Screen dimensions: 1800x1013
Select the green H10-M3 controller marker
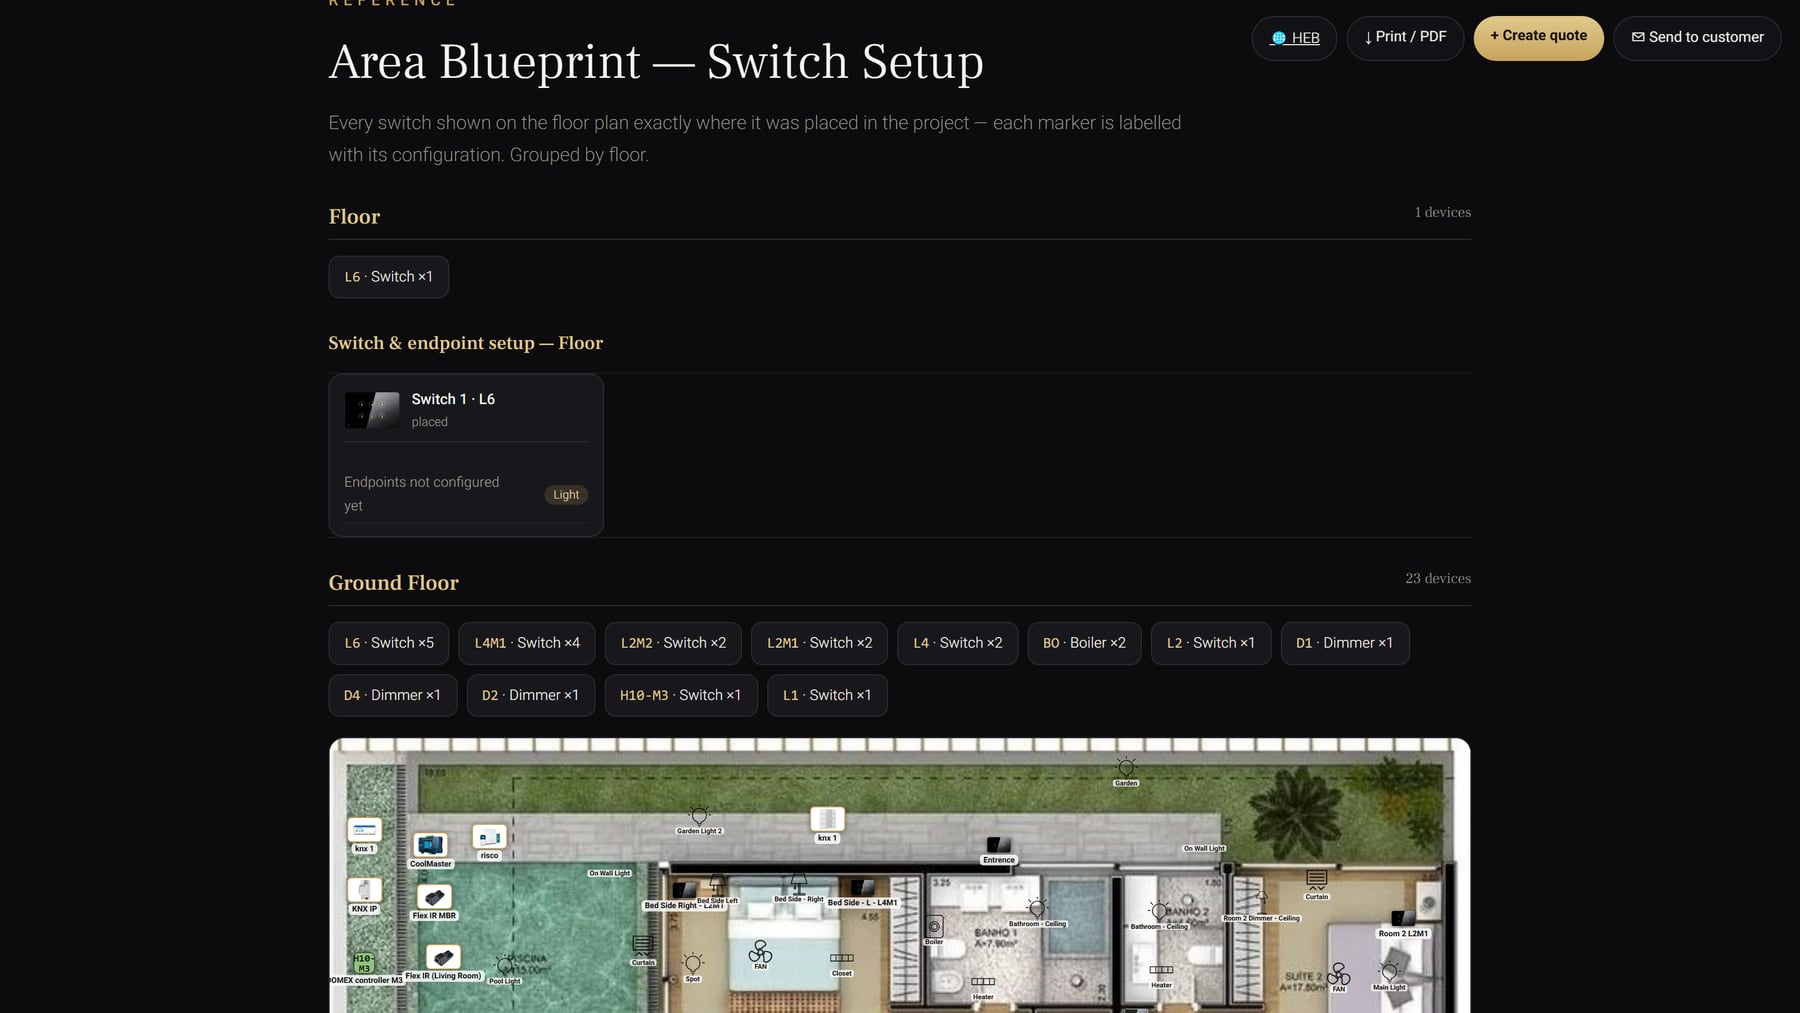[x=364, y=963]
